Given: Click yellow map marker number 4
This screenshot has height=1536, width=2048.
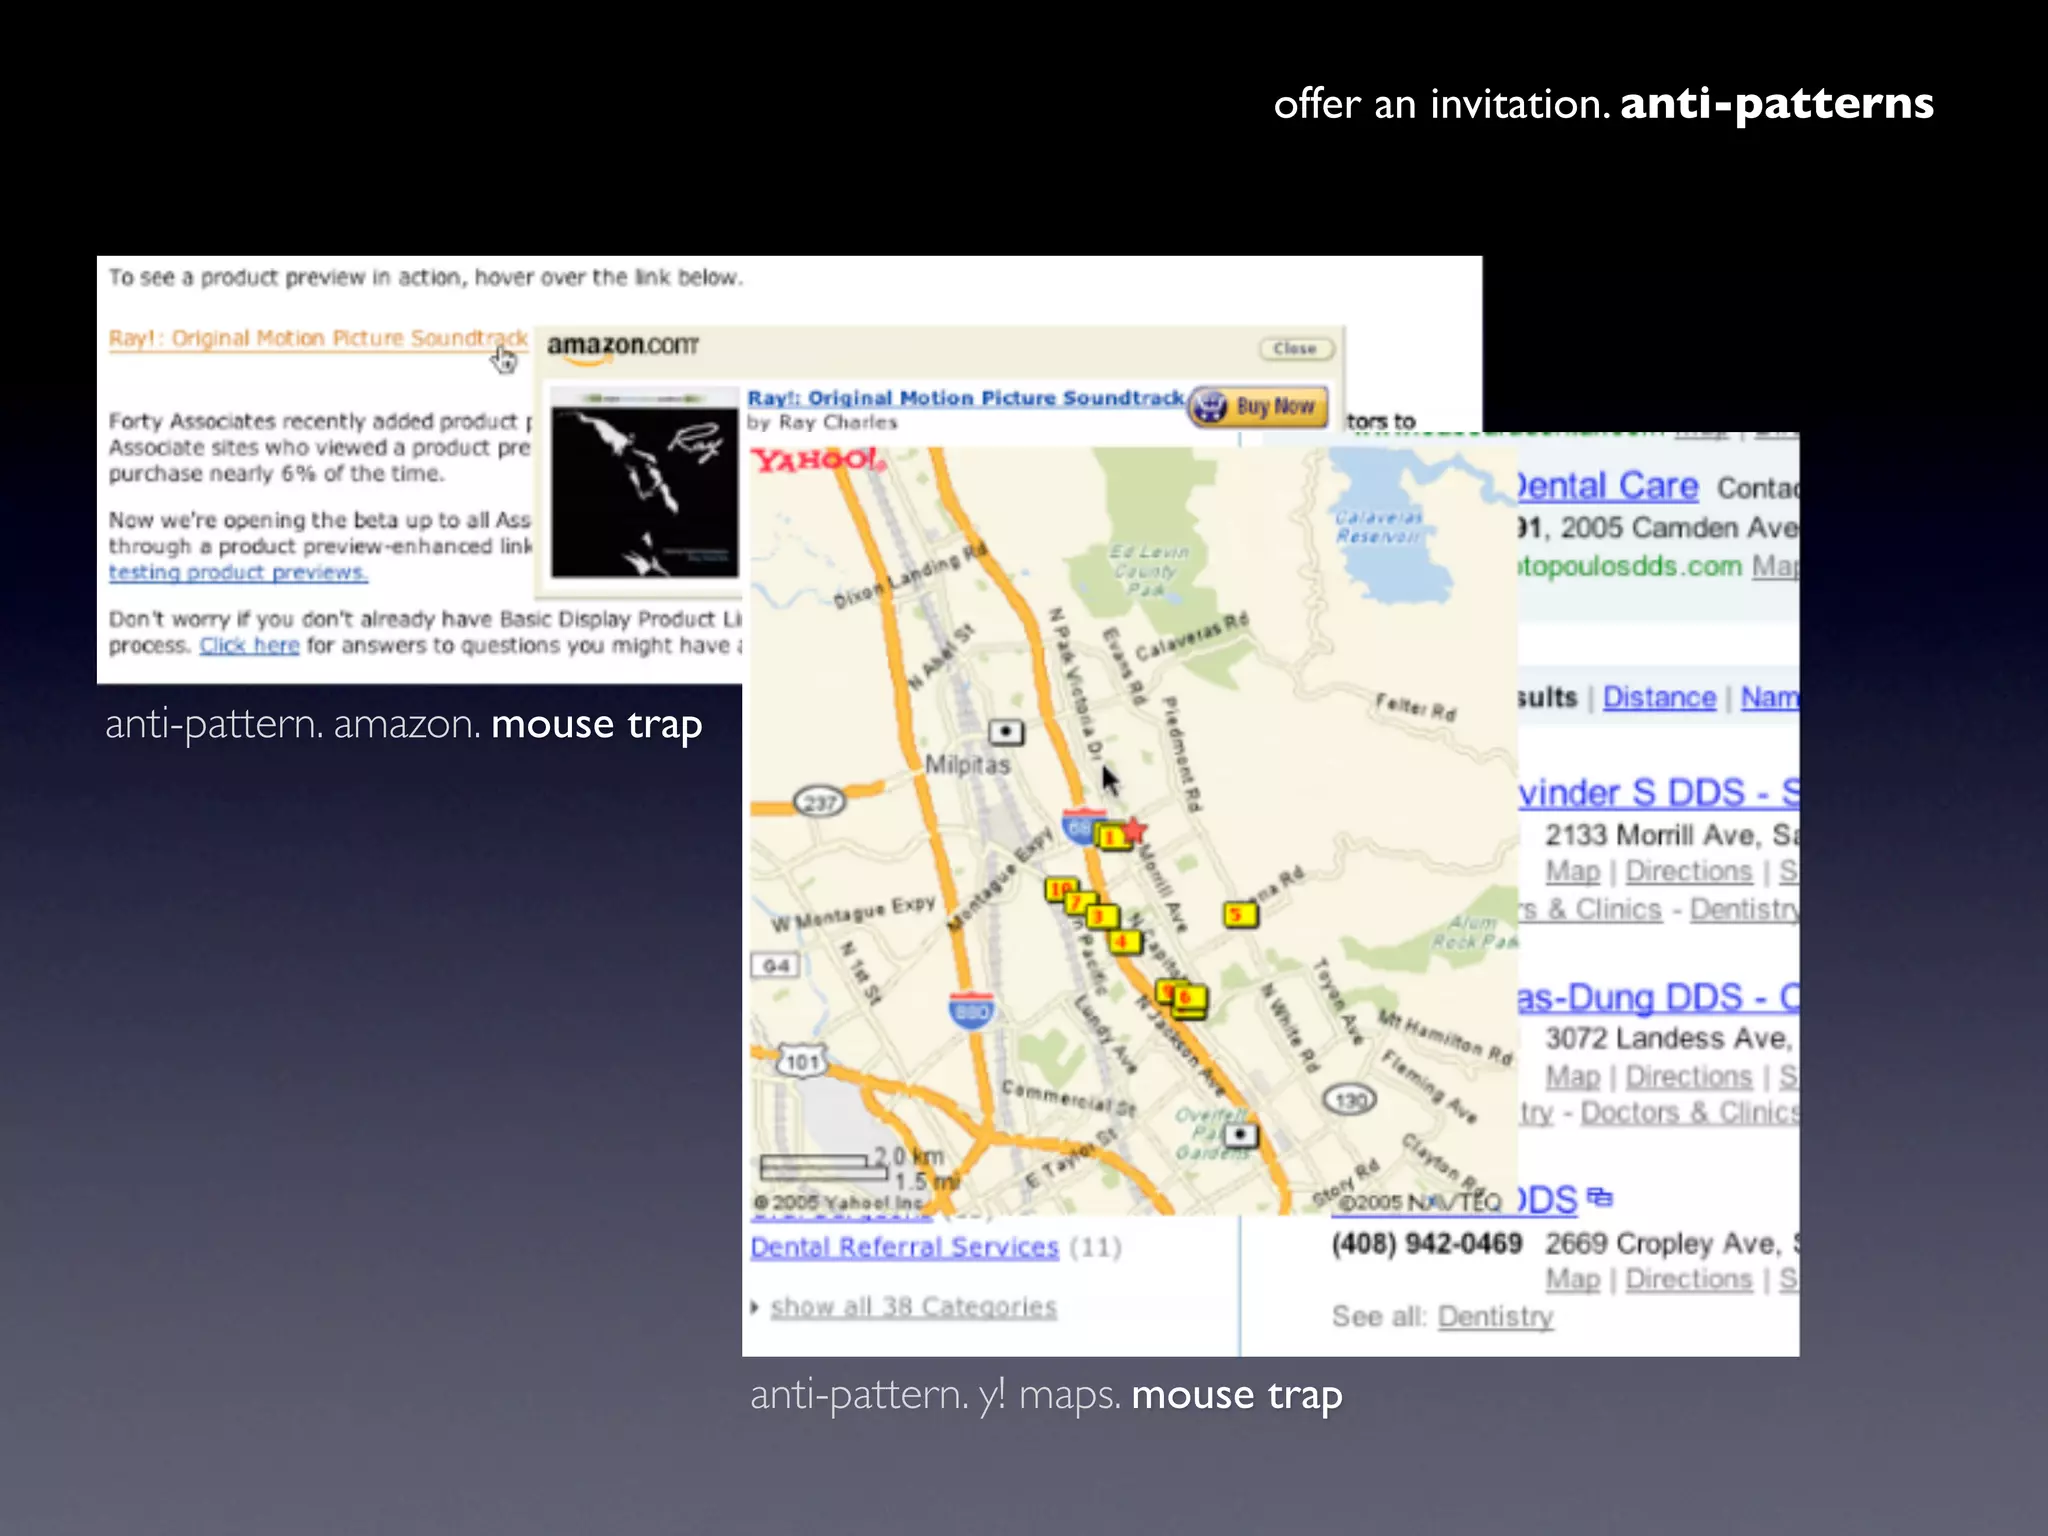Looking at the screenshot, I should click(x=1124, y=942).
